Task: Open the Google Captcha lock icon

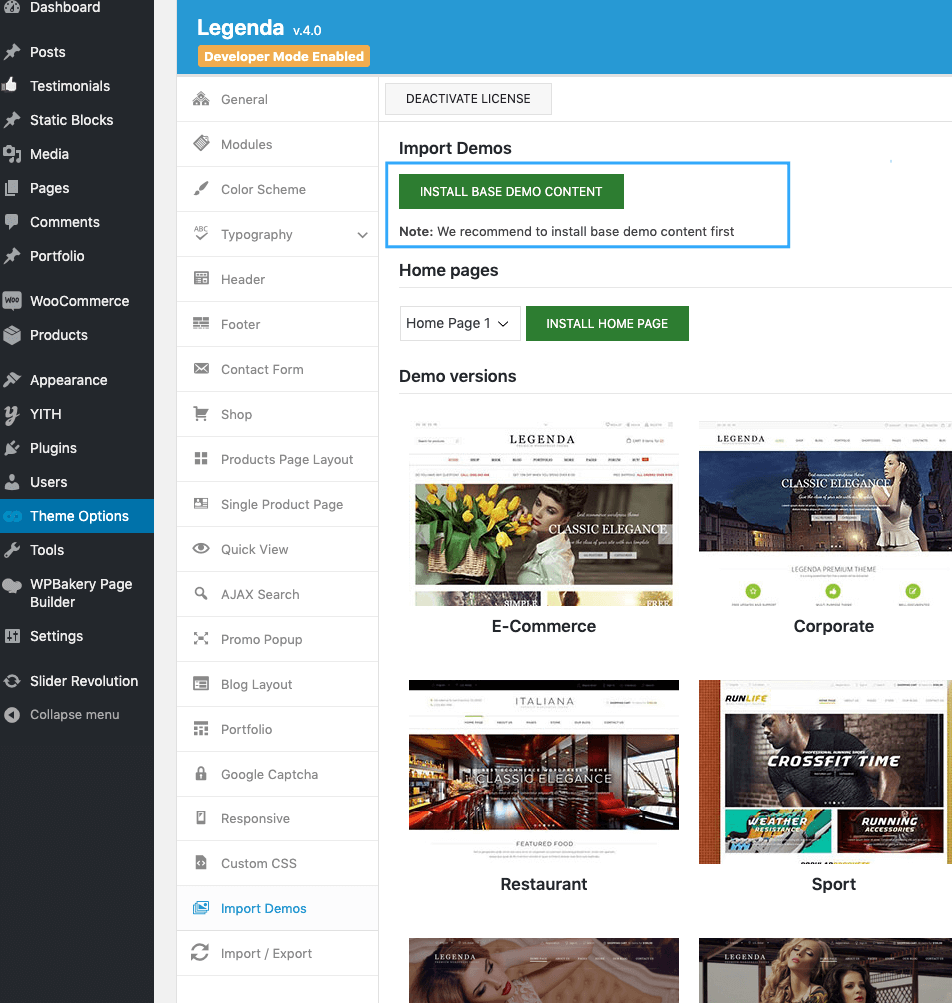Action: [201, 773]
